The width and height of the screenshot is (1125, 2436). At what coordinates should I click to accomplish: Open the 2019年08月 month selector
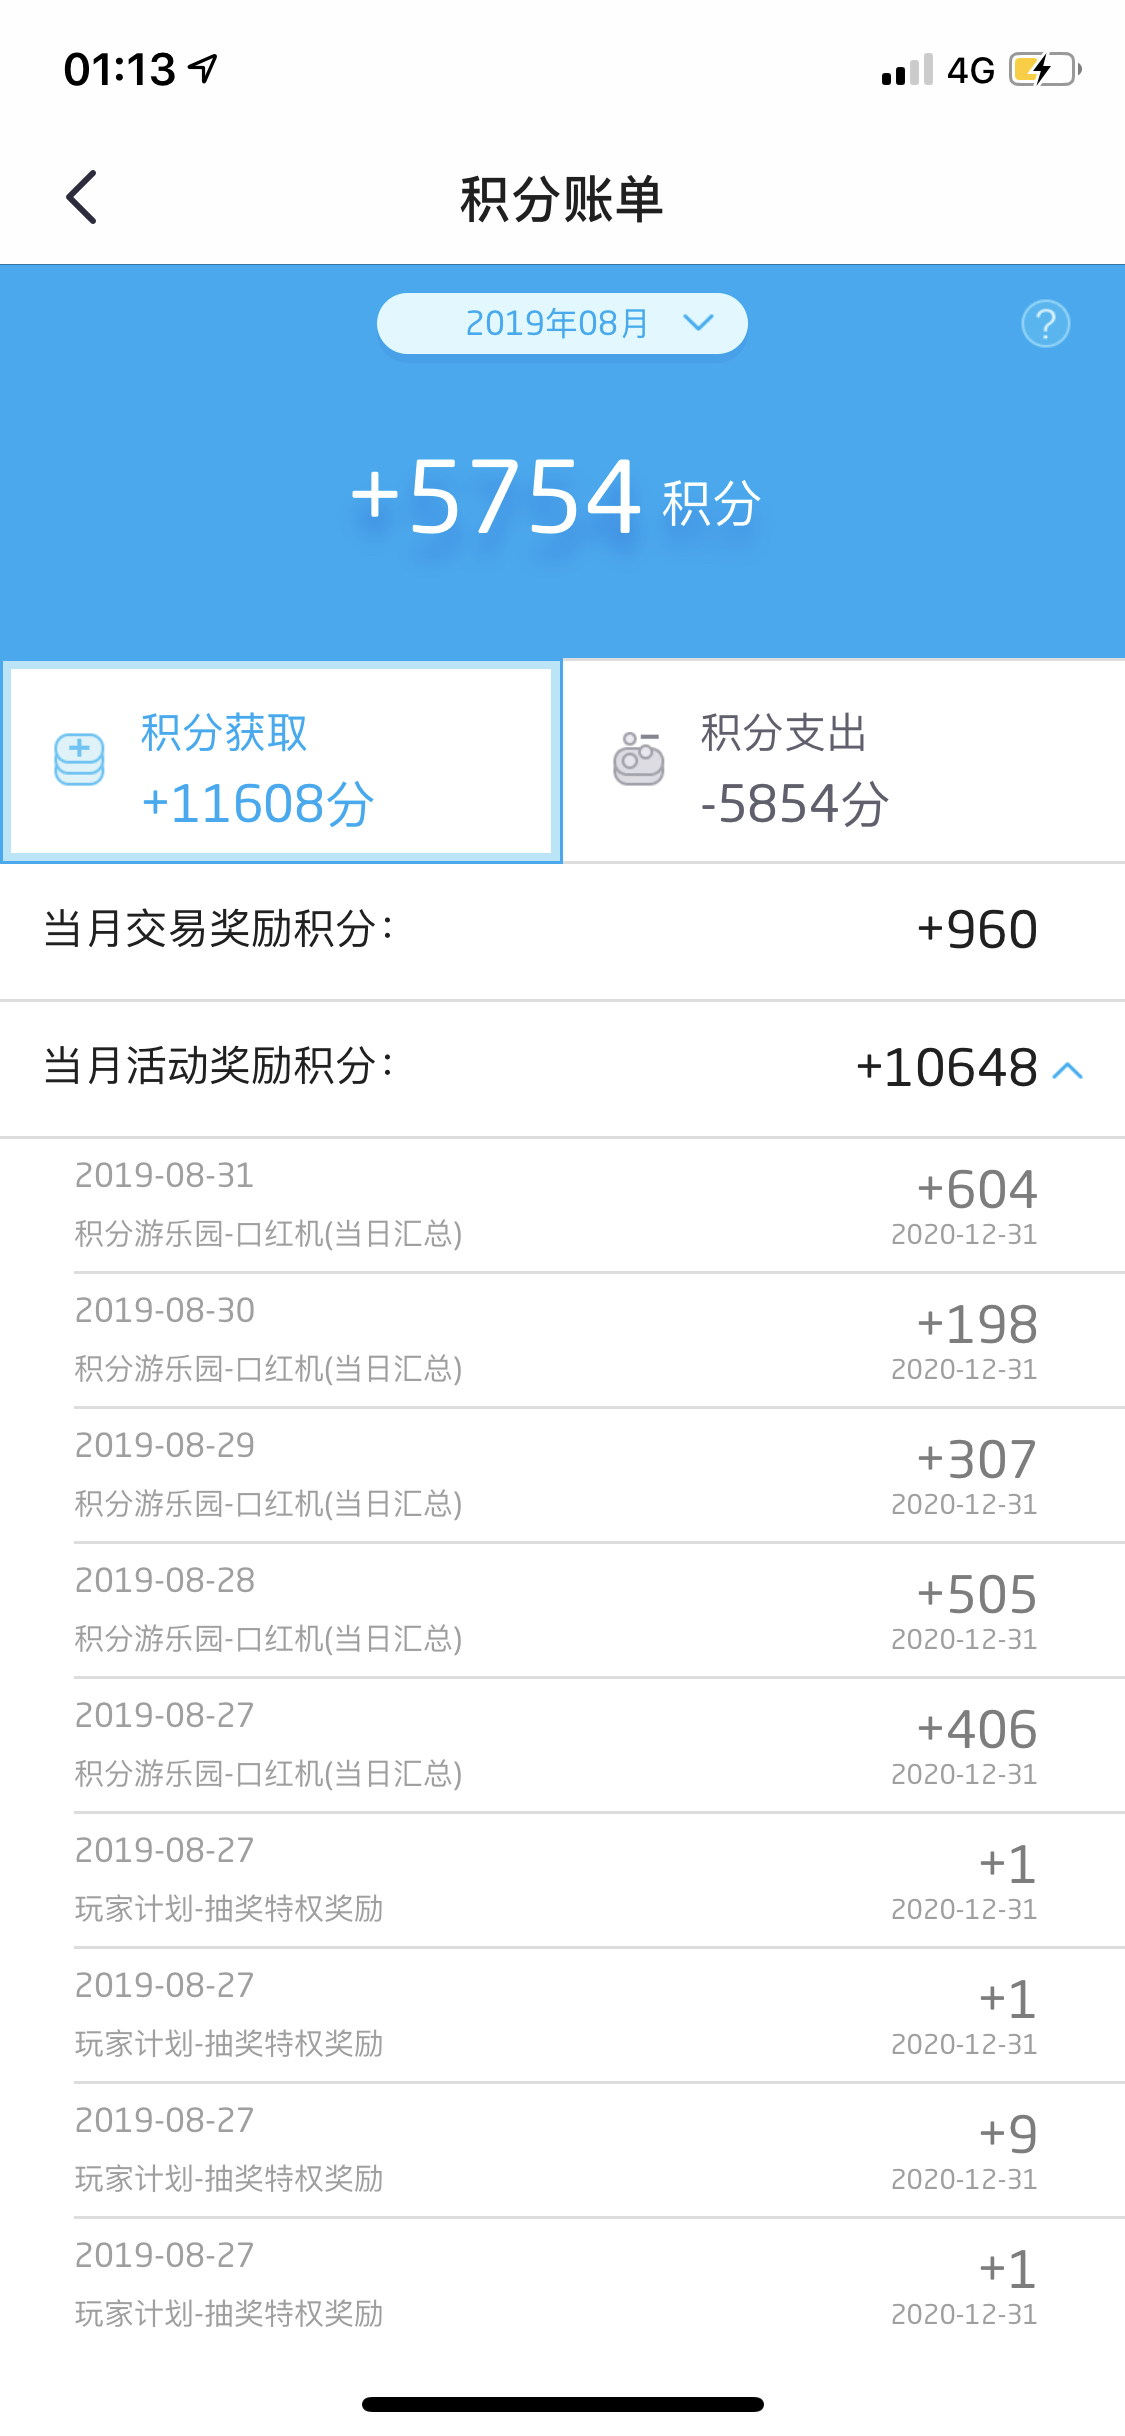(x=562, y=323)
